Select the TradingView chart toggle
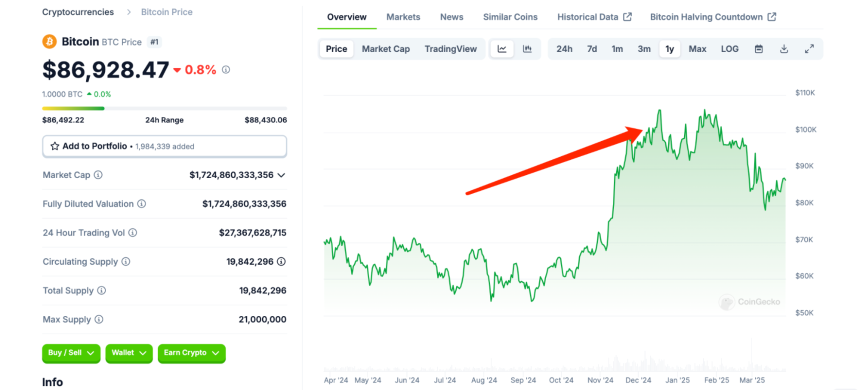The image size is (860, 390). pyautogui.click(x=451, y=49)
